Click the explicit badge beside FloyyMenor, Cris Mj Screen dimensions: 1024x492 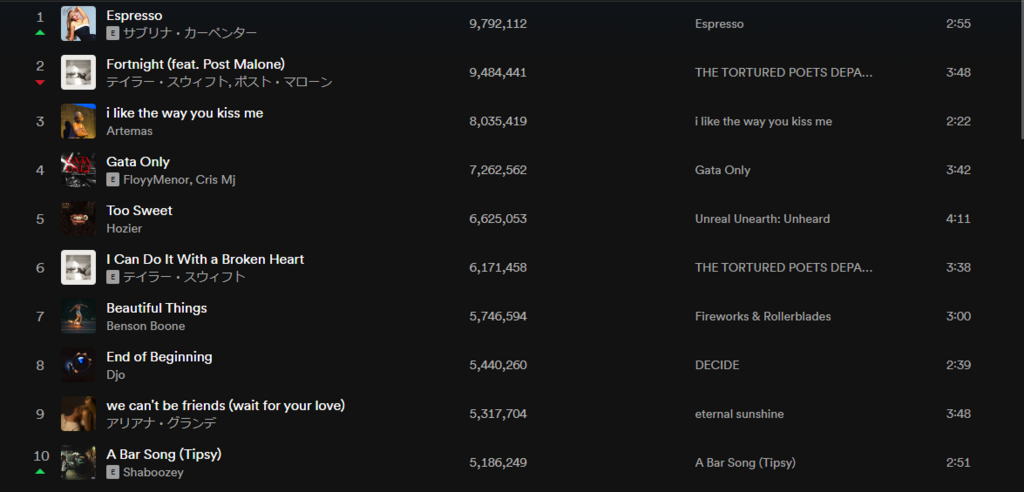point(113,180)
